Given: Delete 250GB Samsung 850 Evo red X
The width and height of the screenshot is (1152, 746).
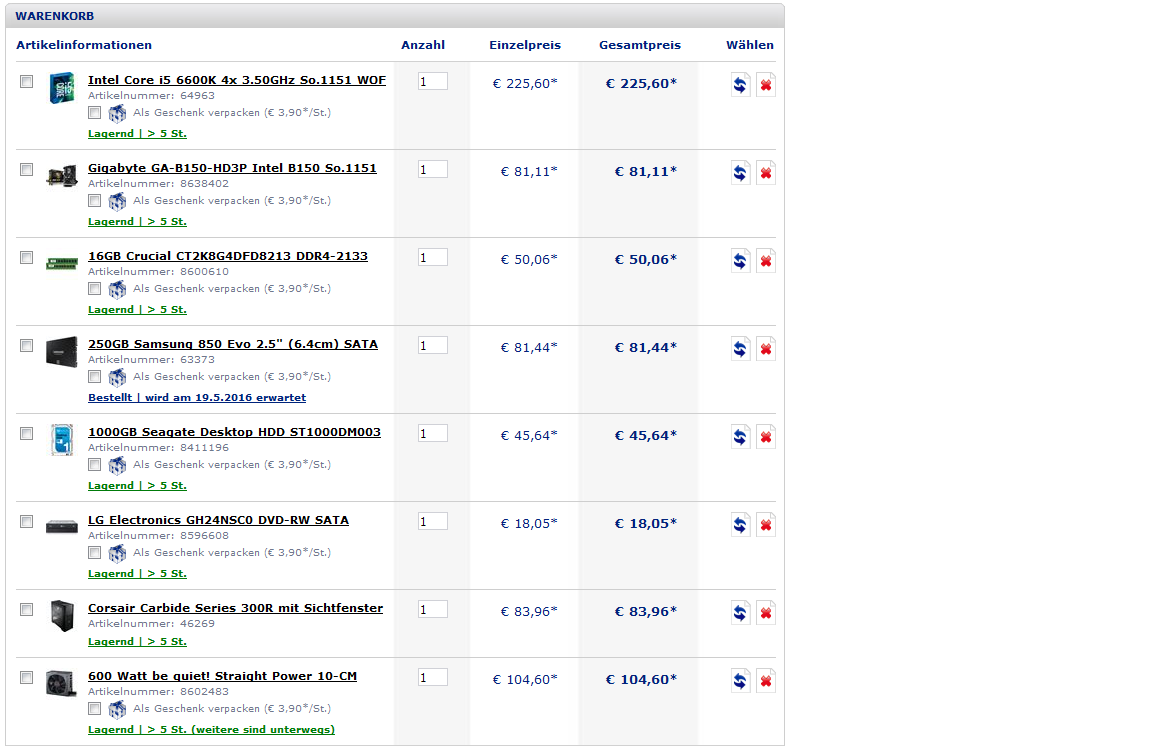Looking at the screenshot, I should point(766,348).
